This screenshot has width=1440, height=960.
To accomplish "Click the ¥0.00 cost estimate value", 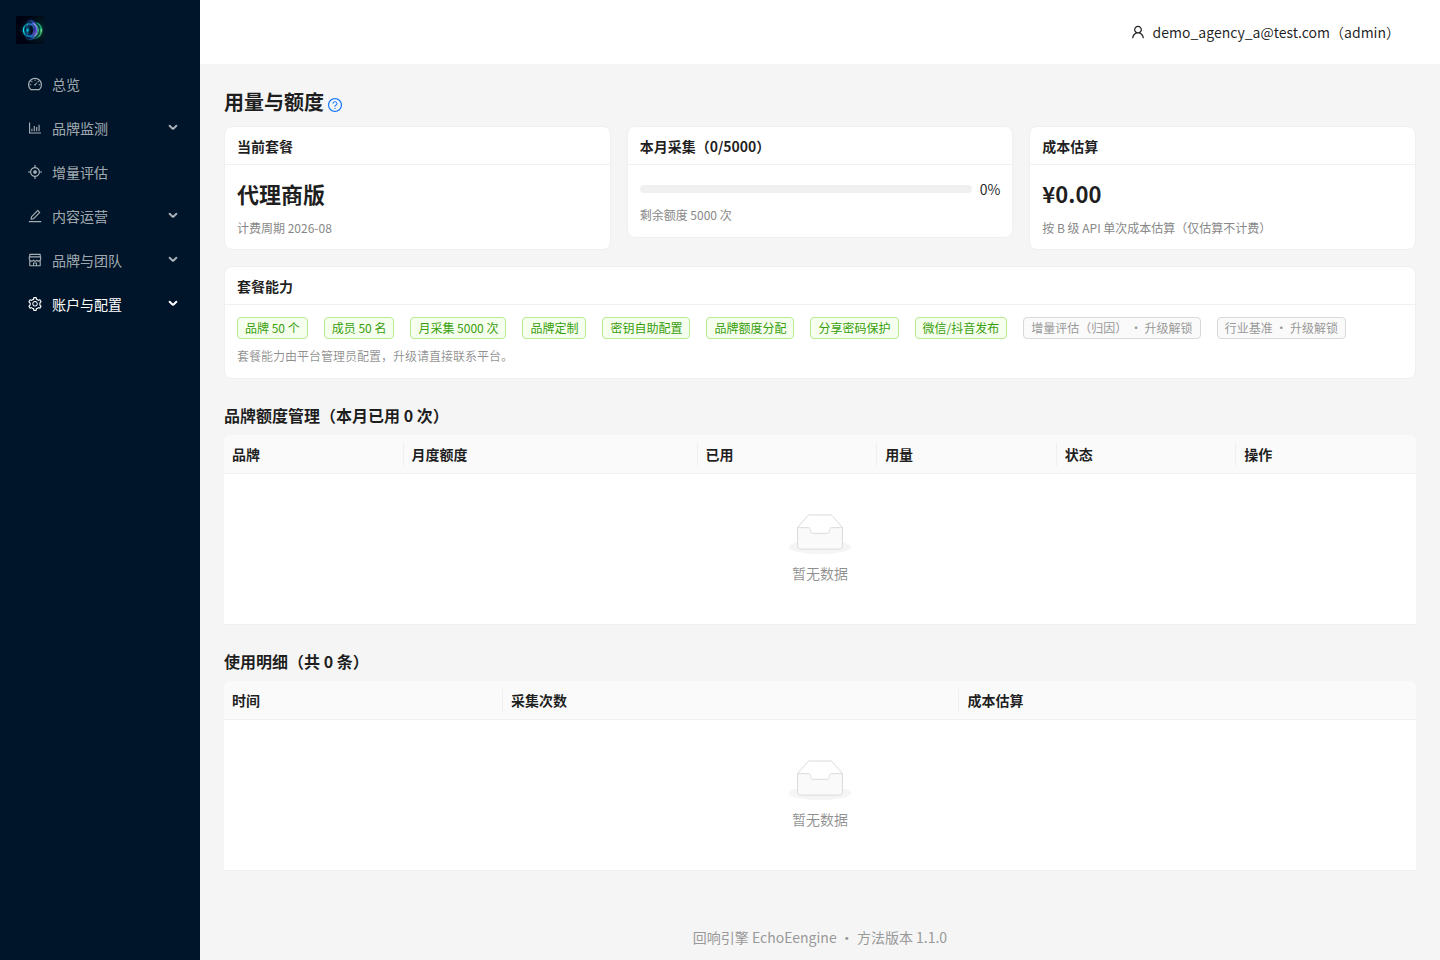I will click(1071, 195).
